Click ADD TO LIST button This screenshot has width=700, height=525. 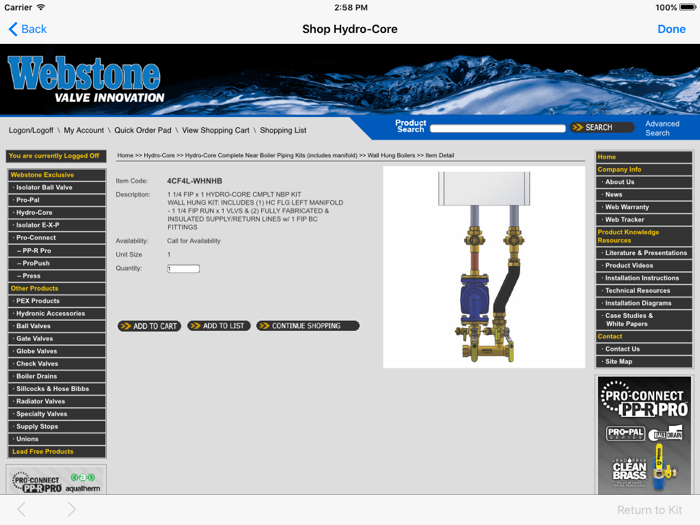[219, 326]
